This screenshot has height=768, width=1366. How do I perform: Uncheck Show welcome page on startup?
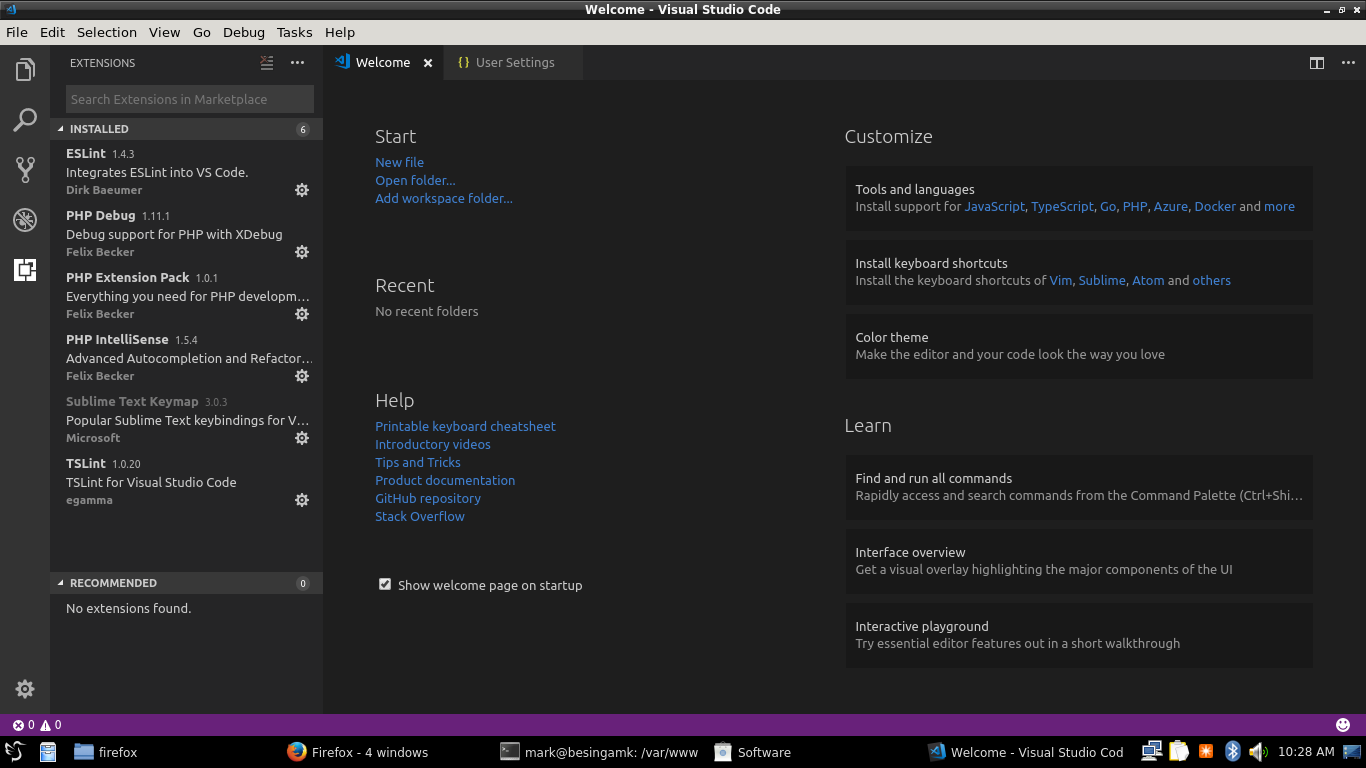click(x=385, y=584)
